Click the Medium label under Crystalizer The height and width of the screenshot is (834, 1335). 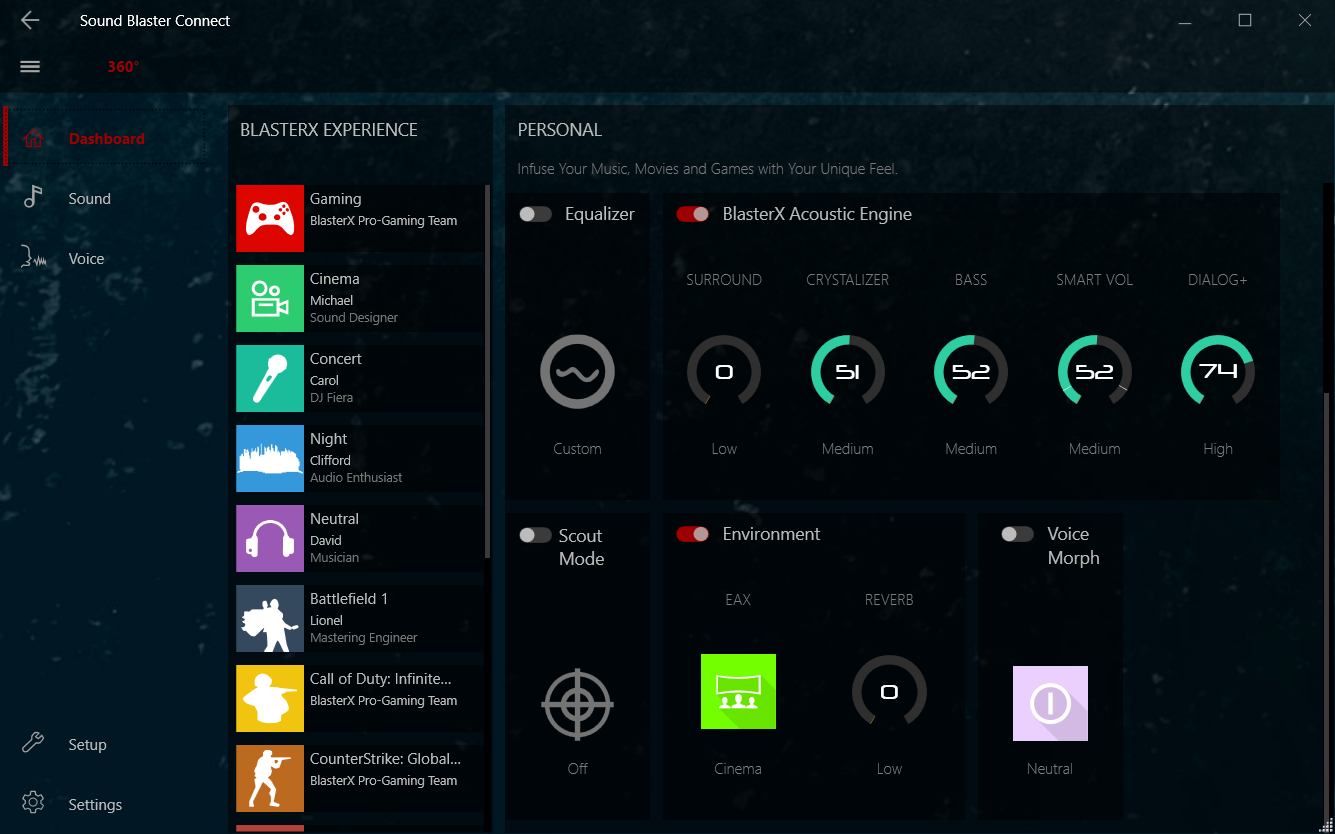click(848, 449)
